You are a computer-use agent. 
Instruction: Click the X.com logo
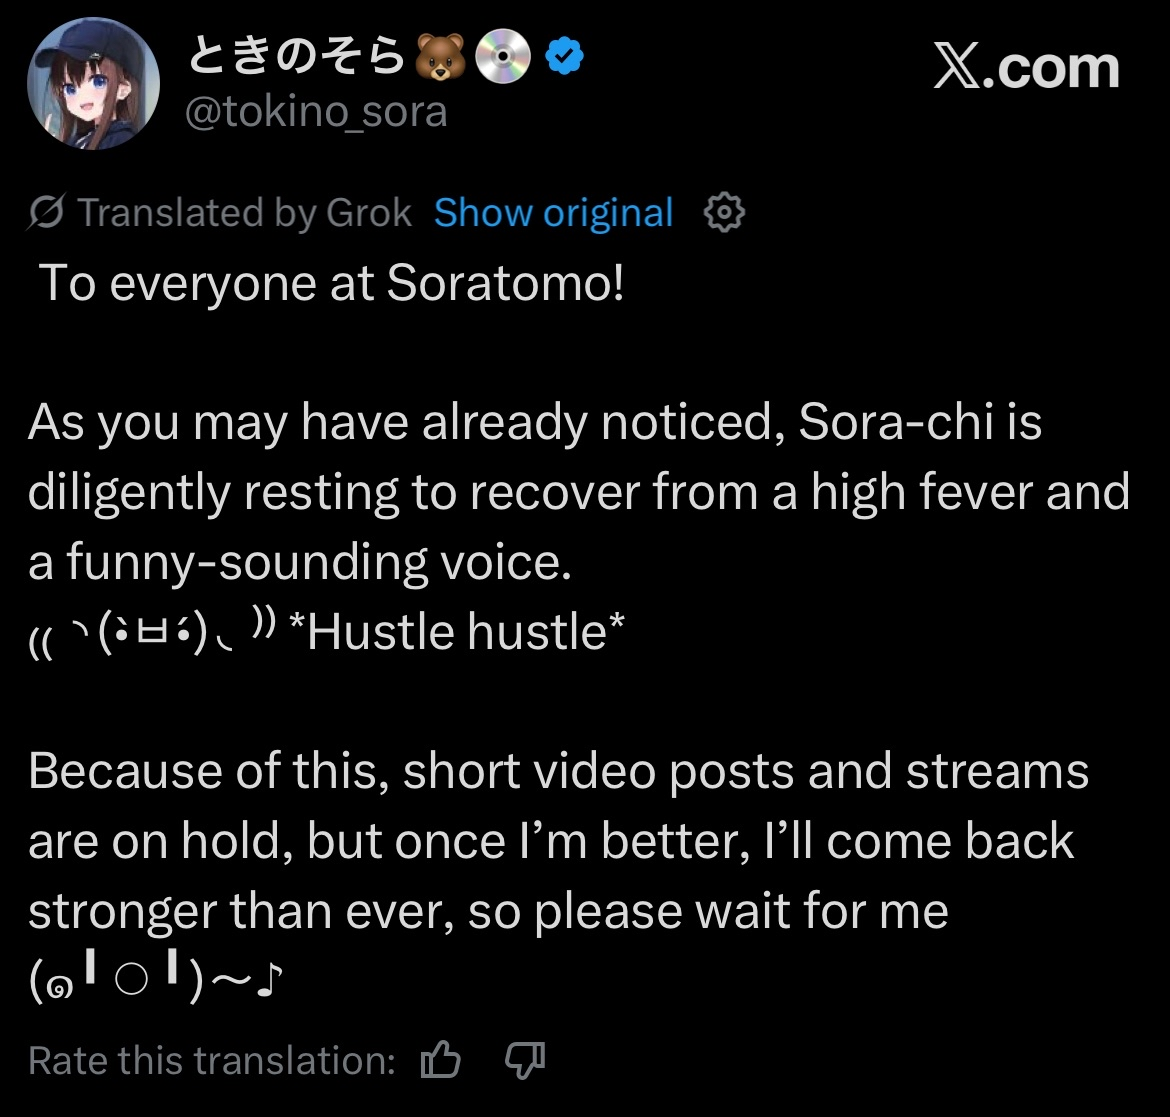pyautogui.click(x=1026, y=68)
